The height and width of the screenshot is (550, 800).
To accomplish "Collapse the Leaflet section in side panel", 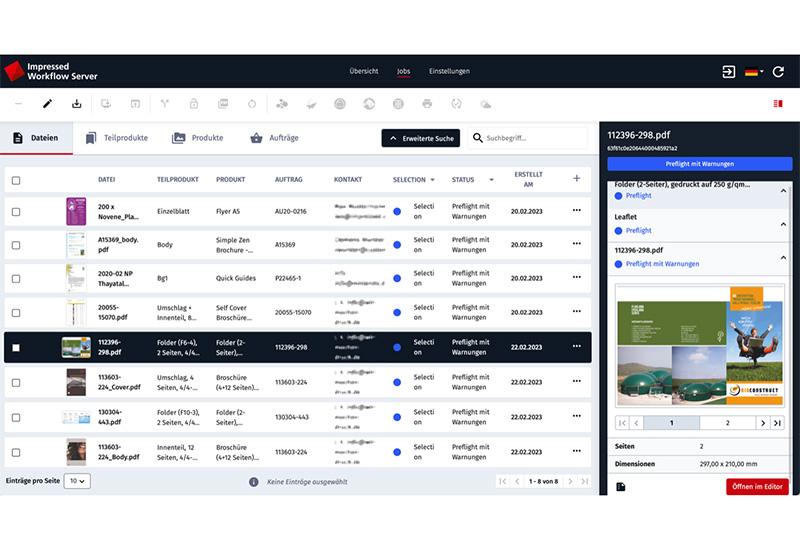I will click(x=783, y=224).
